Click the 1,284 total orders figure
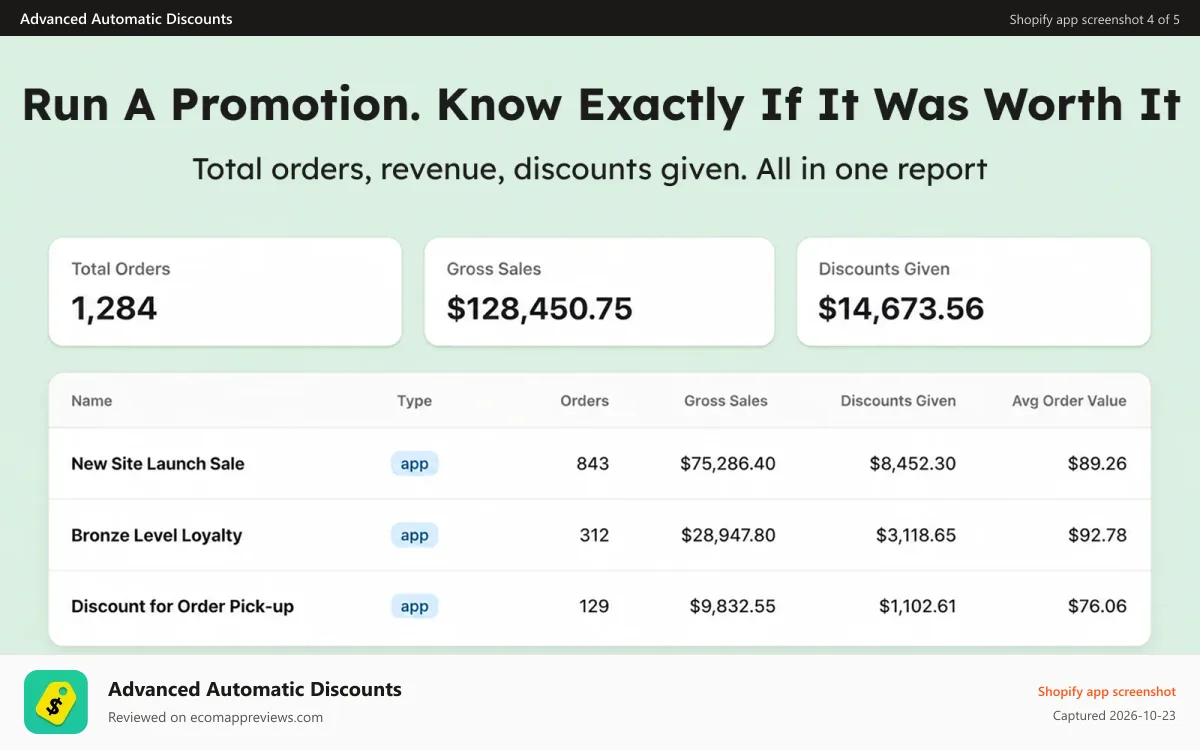This screenshot has height=750, width=1200. tap(114, 308)
